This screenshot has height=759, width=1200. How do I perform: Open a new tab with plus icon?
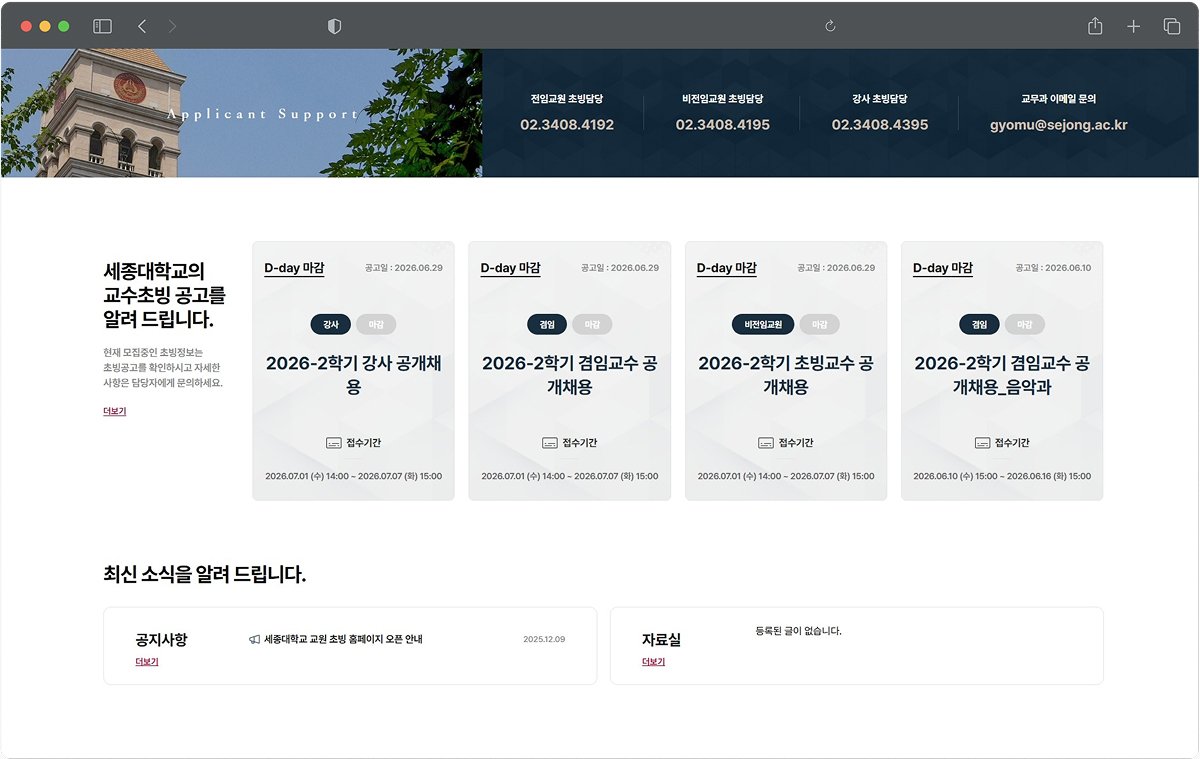click(1133, 27)
